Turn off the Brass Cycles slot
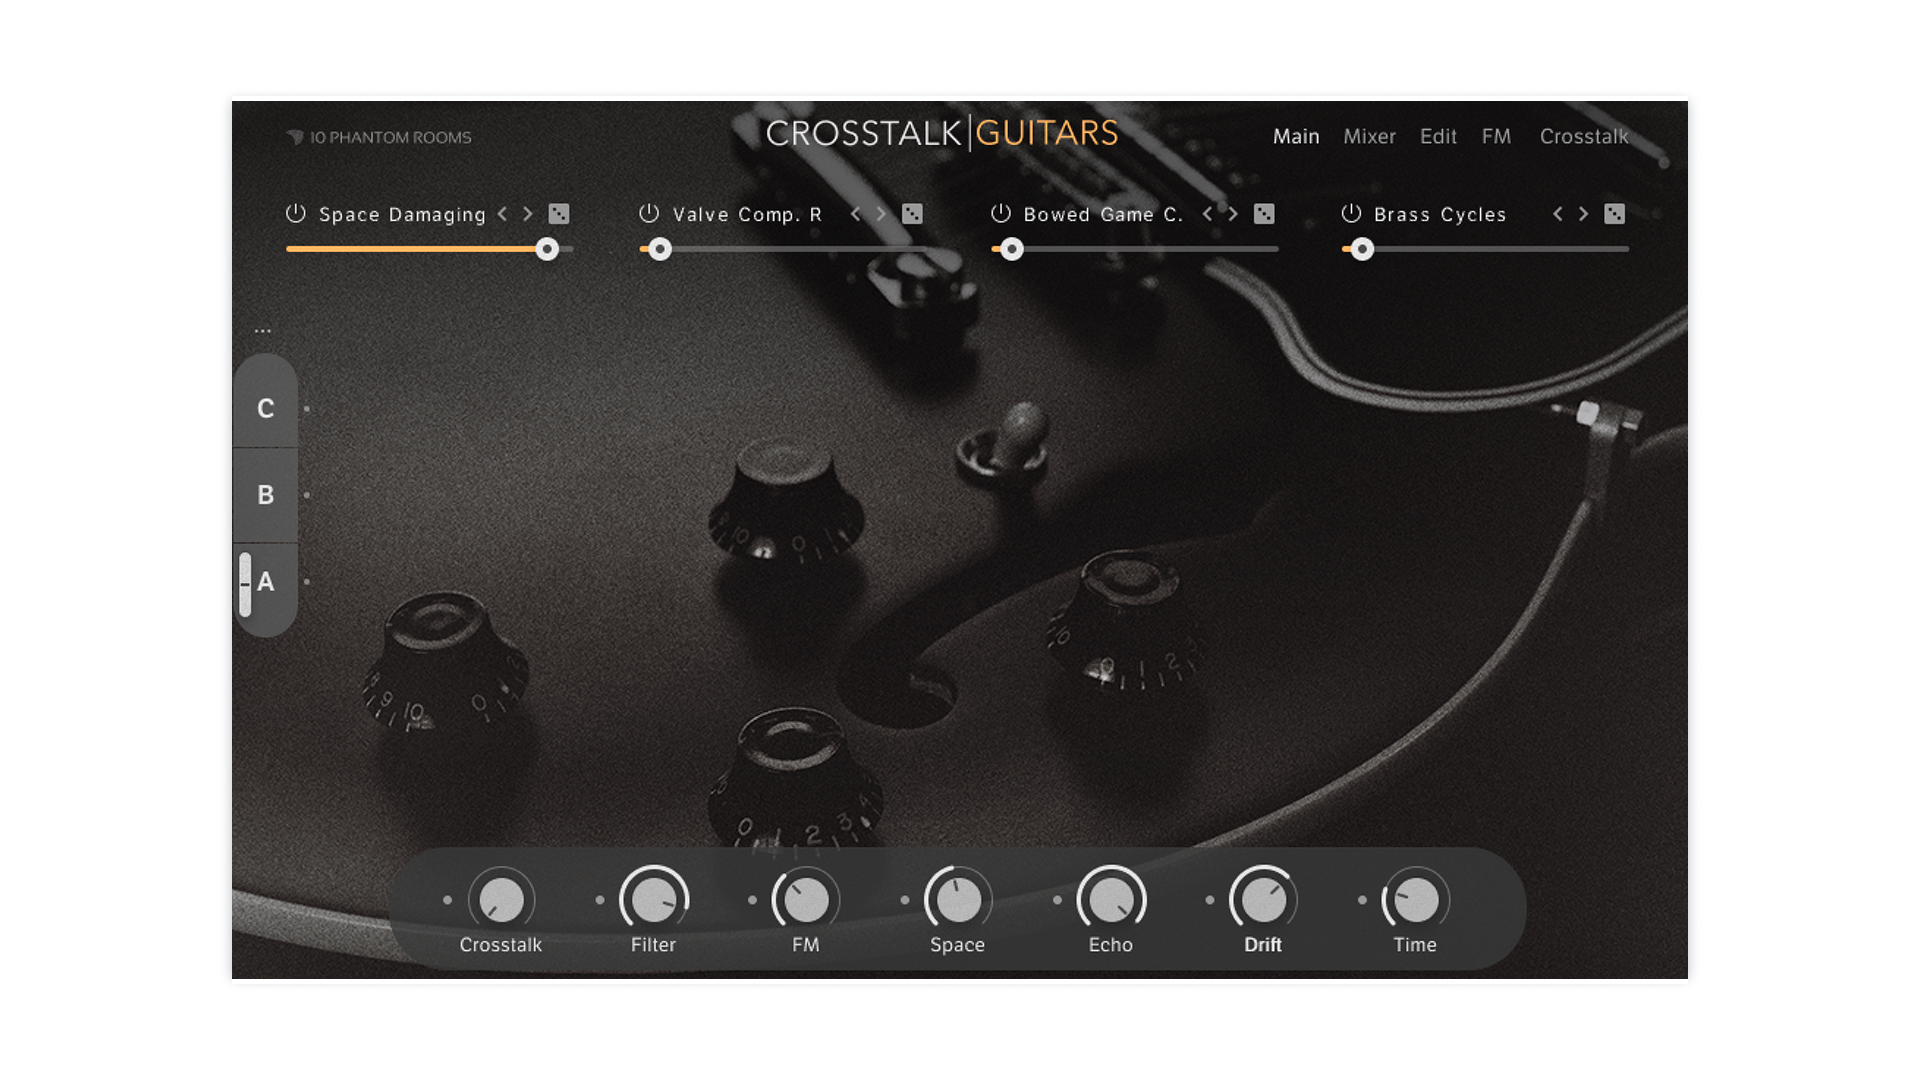 (x=1352, y=213)
